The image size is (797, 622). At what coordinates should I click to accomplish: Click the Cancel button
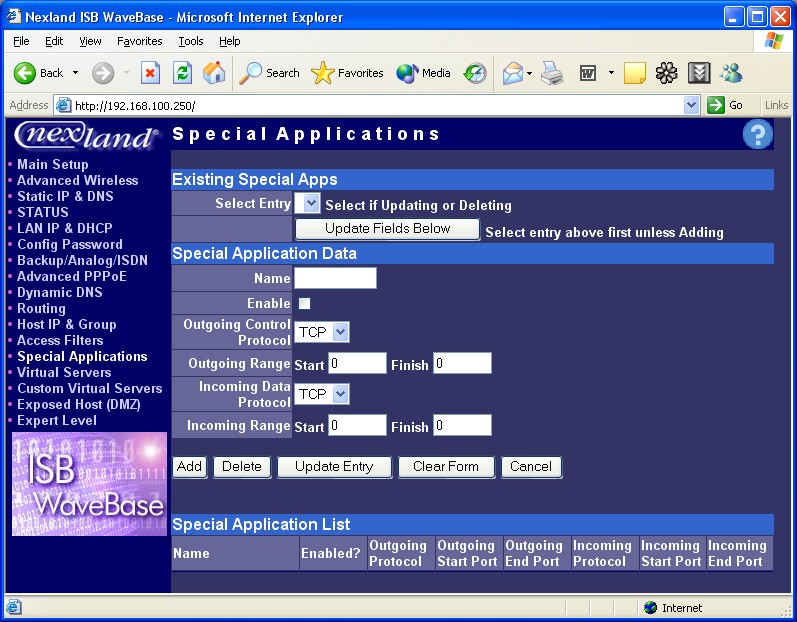[531, 466]
